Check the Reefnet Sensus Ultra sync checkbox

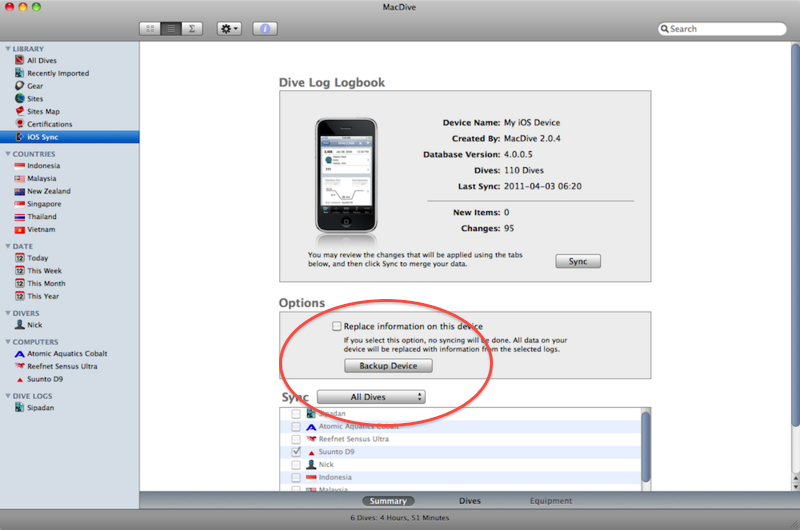(296, 439)
